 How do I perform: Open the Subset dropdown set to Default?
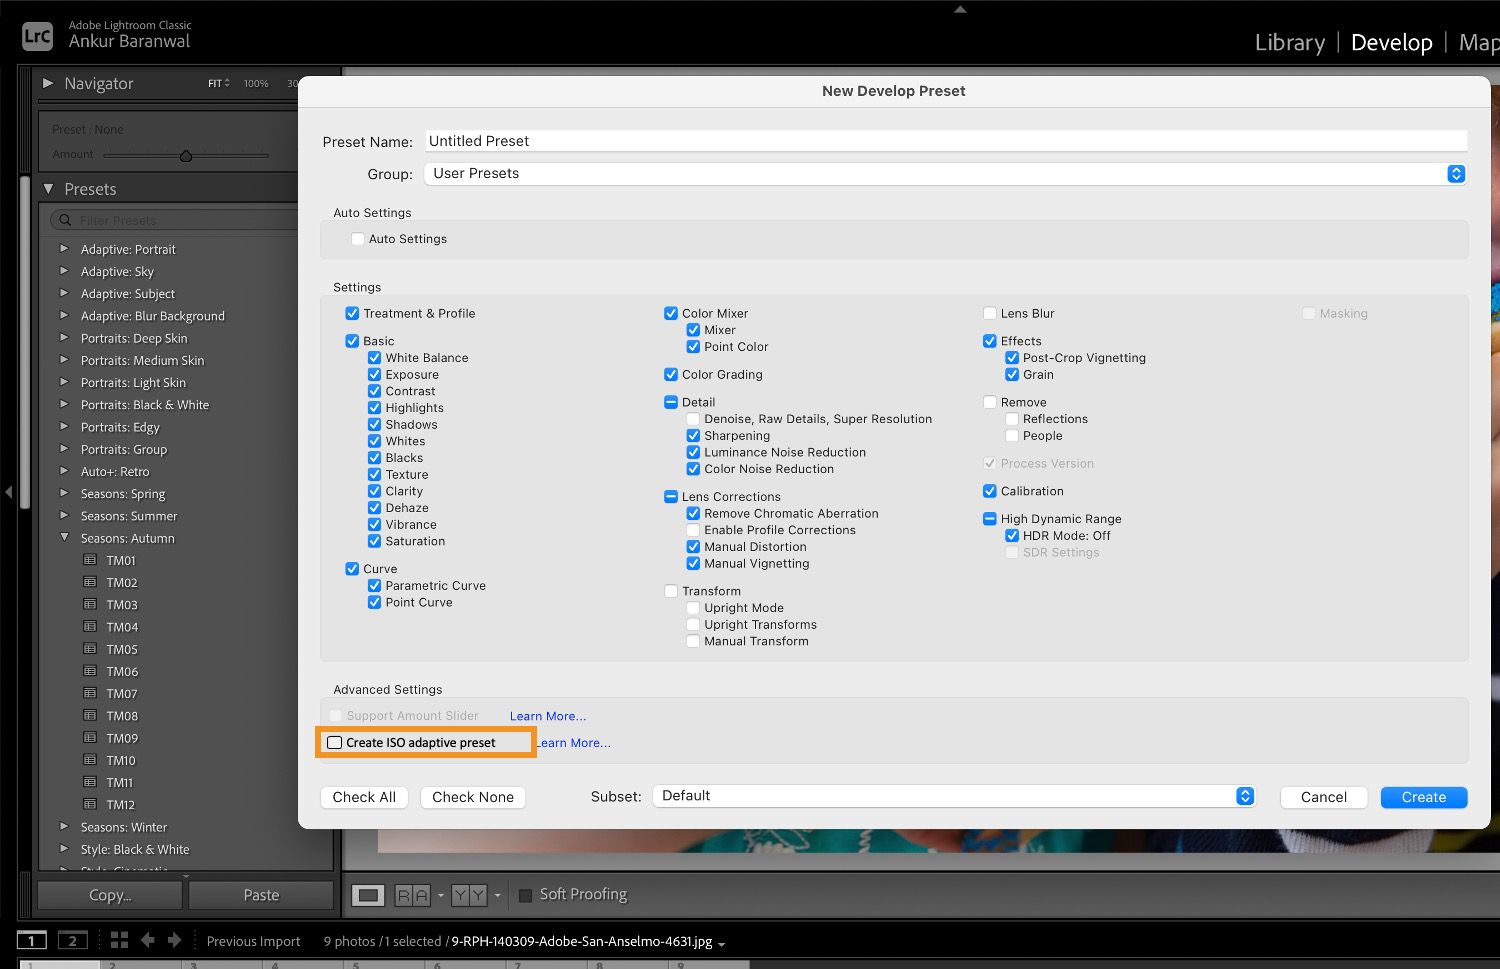coord(952,795)
